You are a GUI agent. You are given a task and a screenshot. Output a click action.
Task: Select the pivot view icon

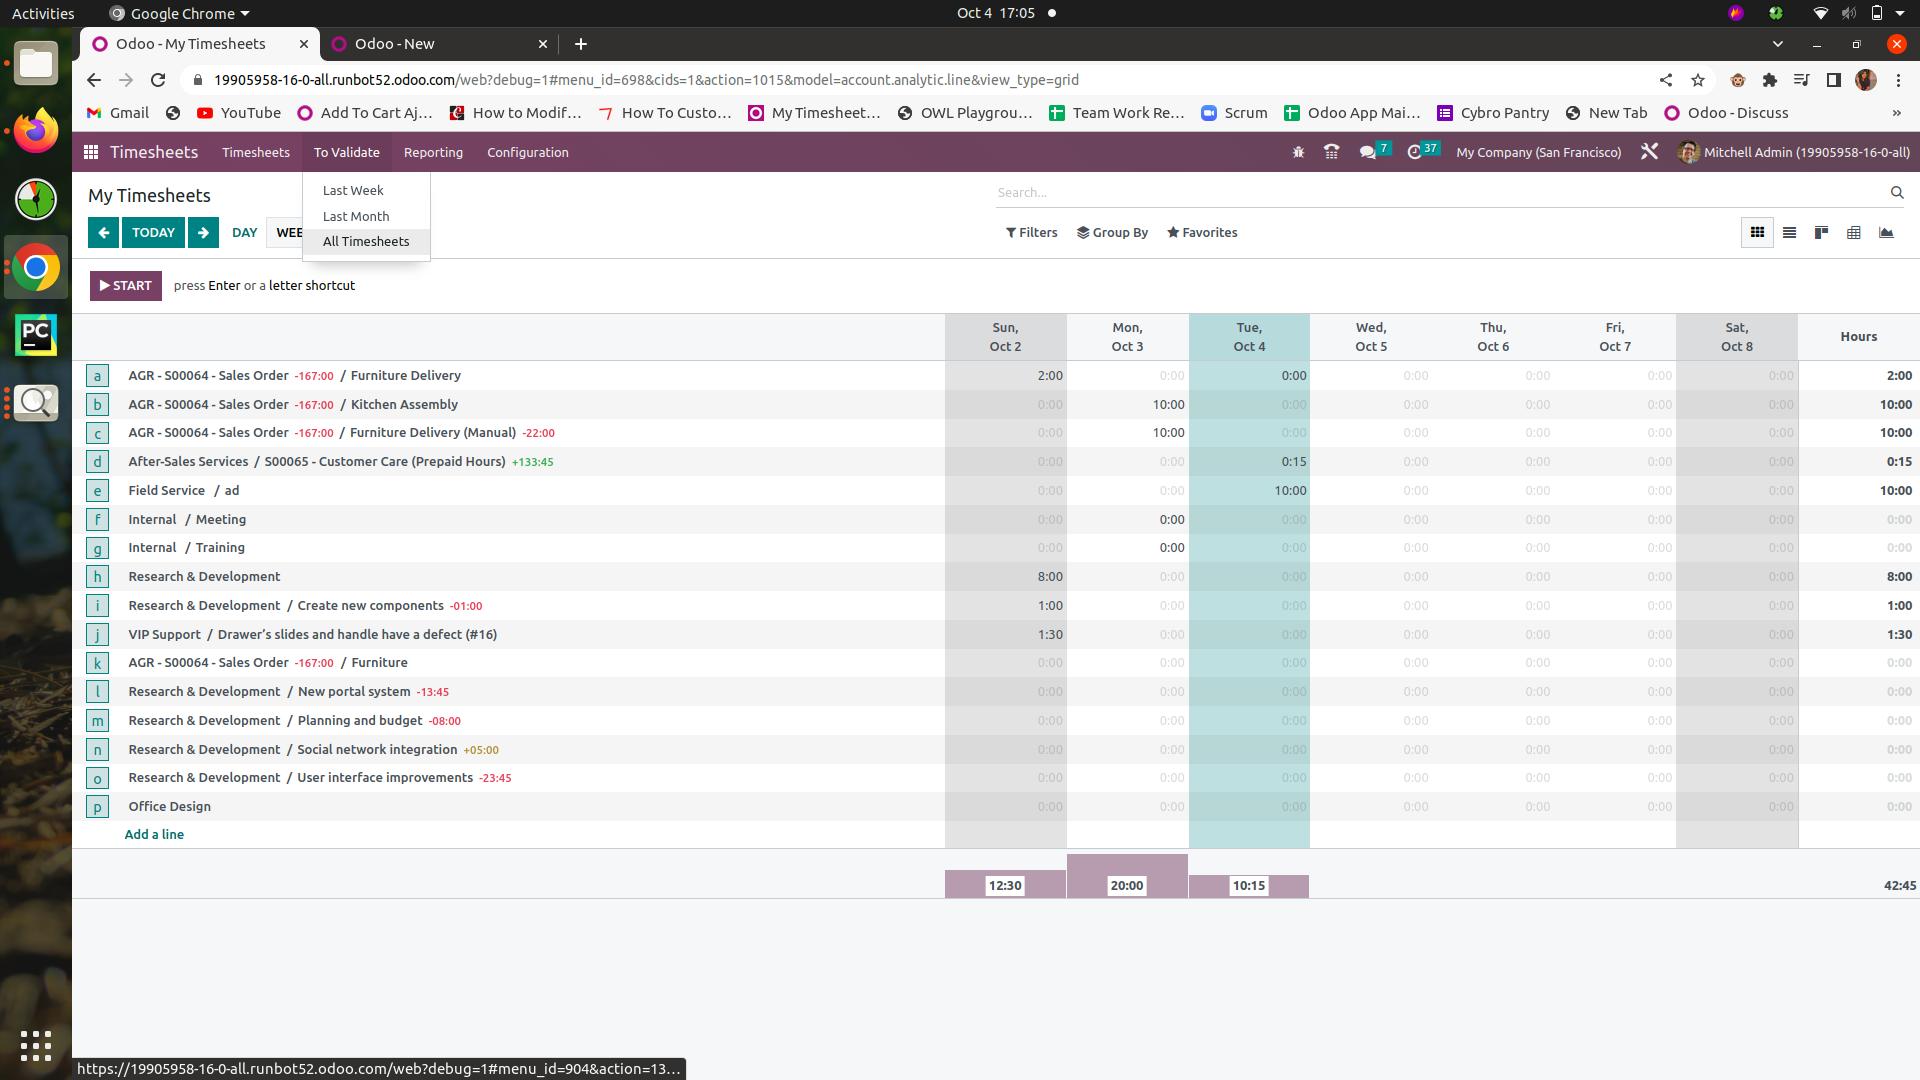pos(1854,232)
